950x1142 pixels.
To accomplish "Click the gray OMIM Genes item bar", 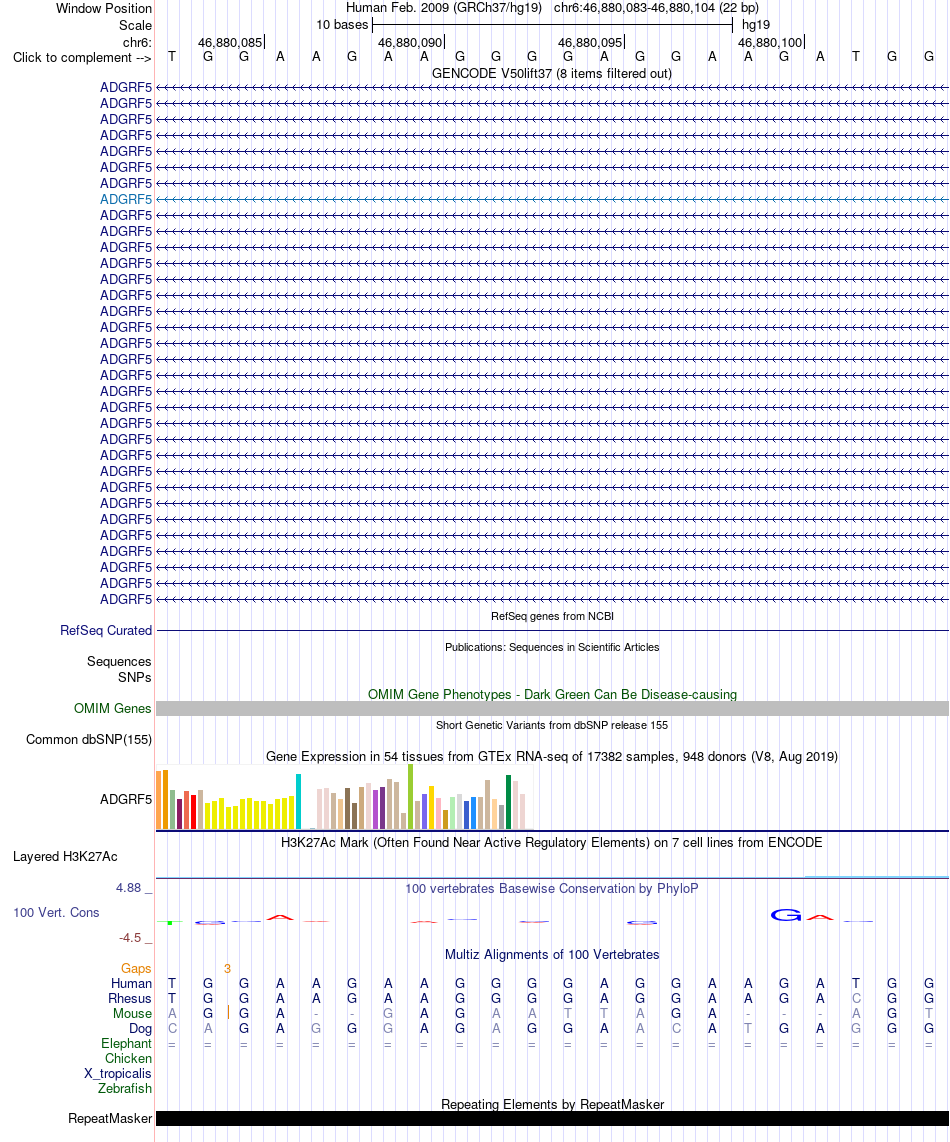I will pos(552,709).
